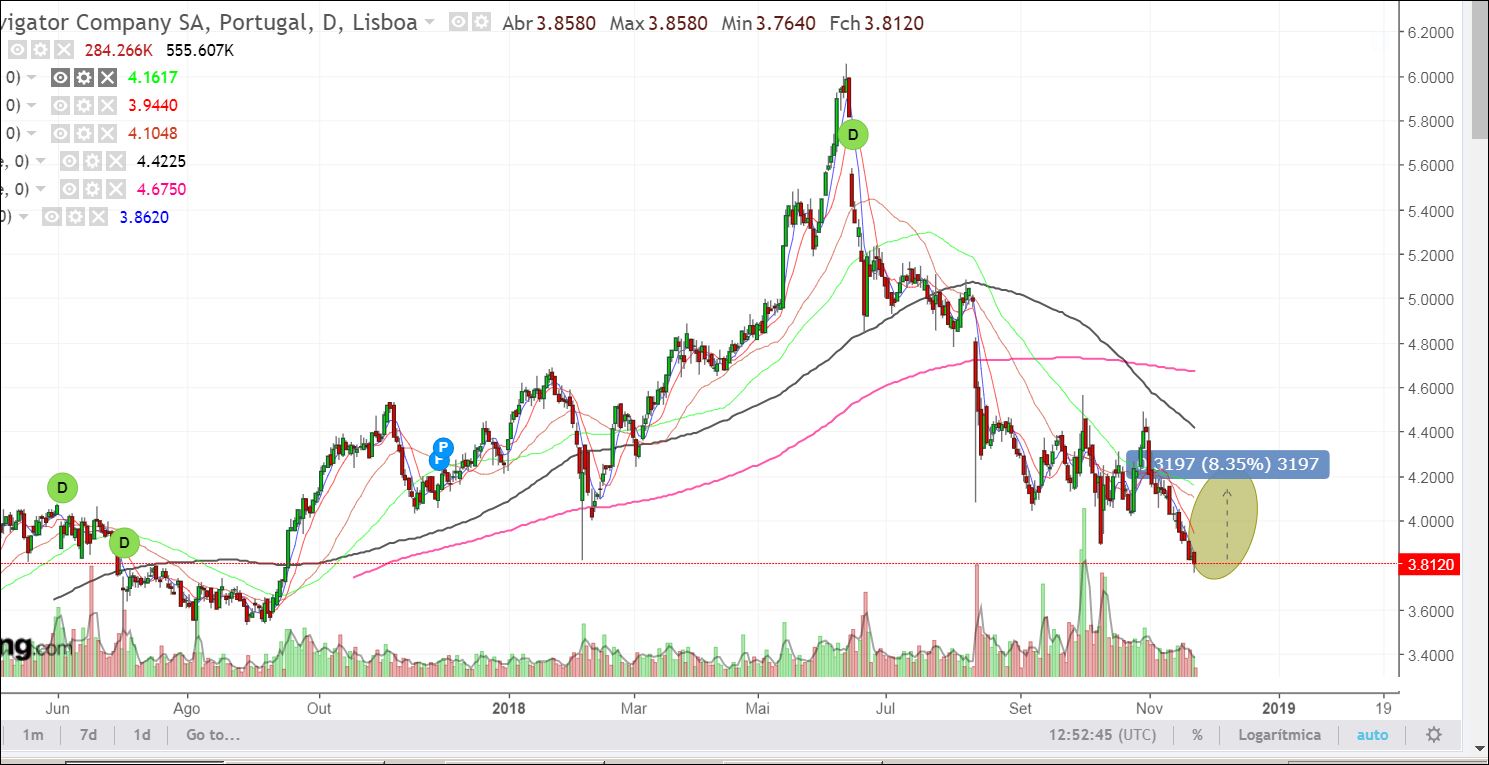Hide the 3.8620 indicator line

52,217
